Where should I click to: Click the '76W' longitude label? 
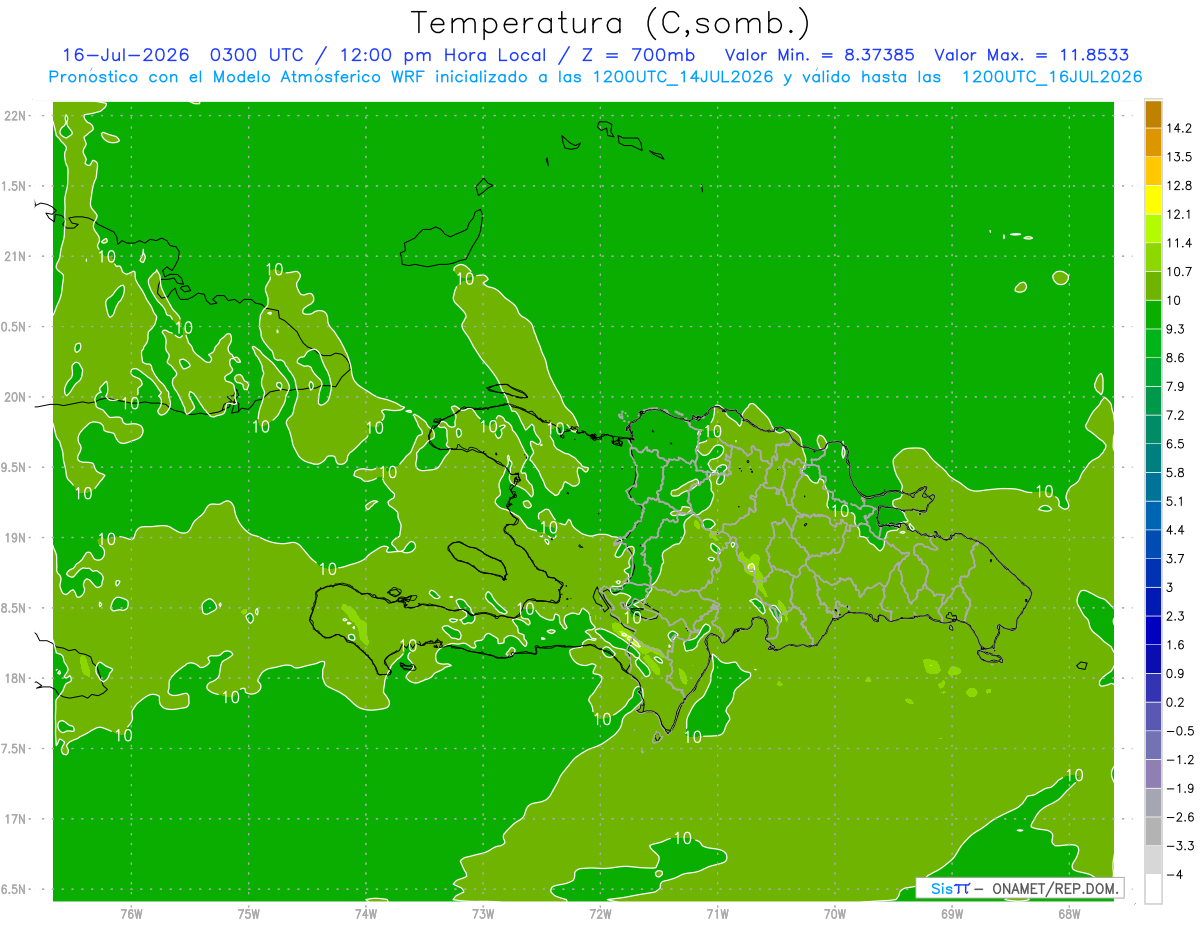[x=131, y=914]
